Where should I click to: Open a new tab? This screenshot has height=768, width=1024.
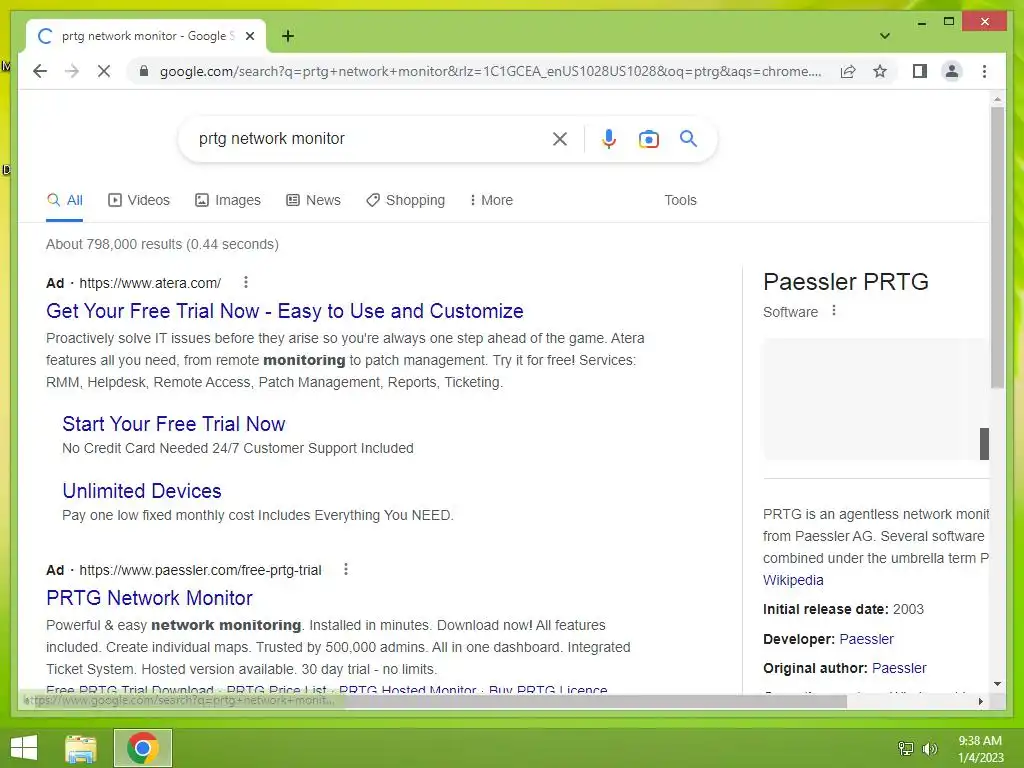pos(288,36)
